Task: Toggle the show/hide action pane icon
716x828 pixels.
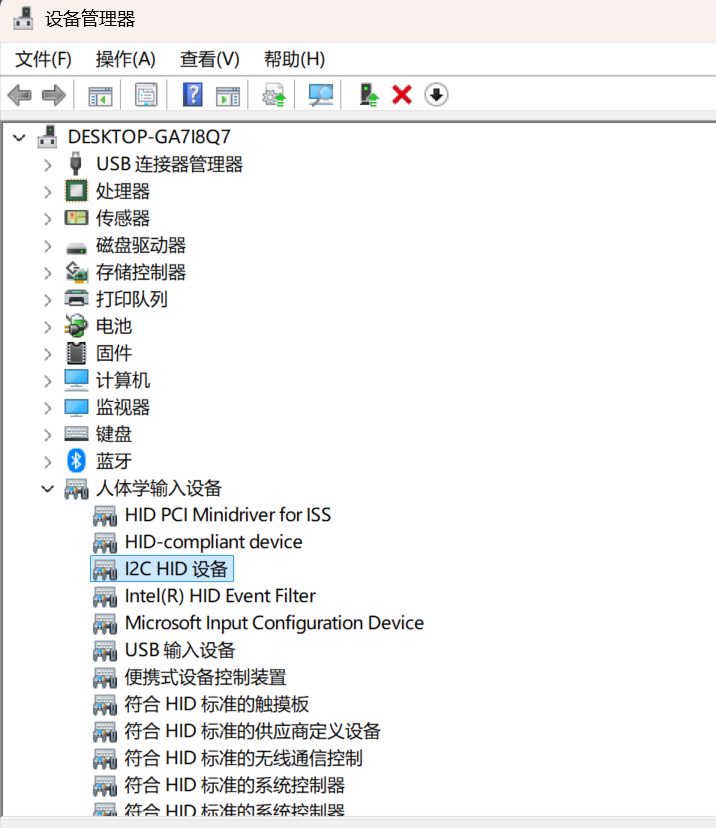Action: [228, 96]
